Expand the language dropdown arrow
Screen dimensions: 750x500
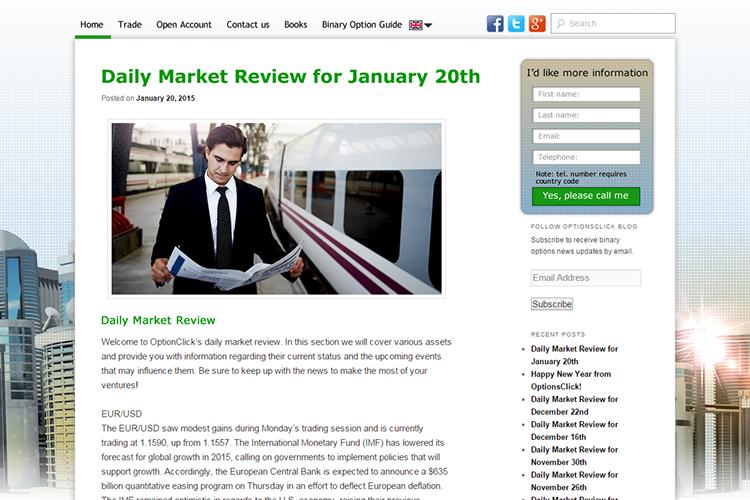tap(428, 26)
